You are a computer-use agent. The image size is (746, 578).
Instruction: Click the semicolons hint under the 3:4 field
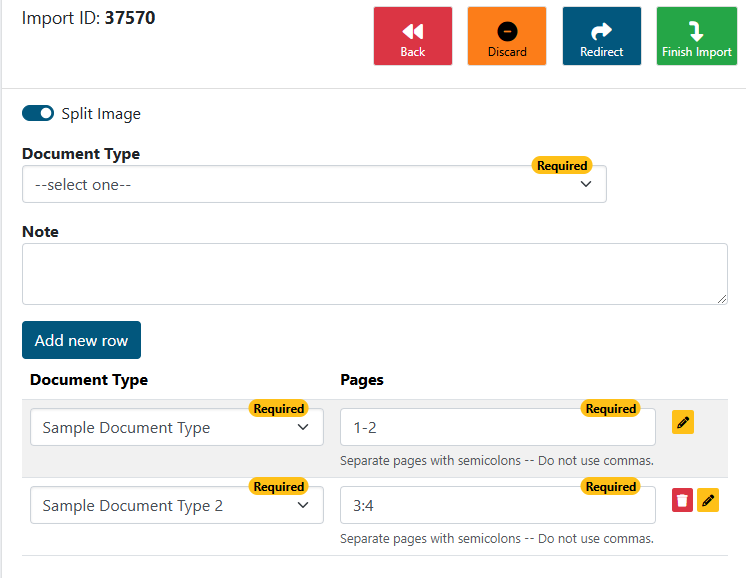497,539
